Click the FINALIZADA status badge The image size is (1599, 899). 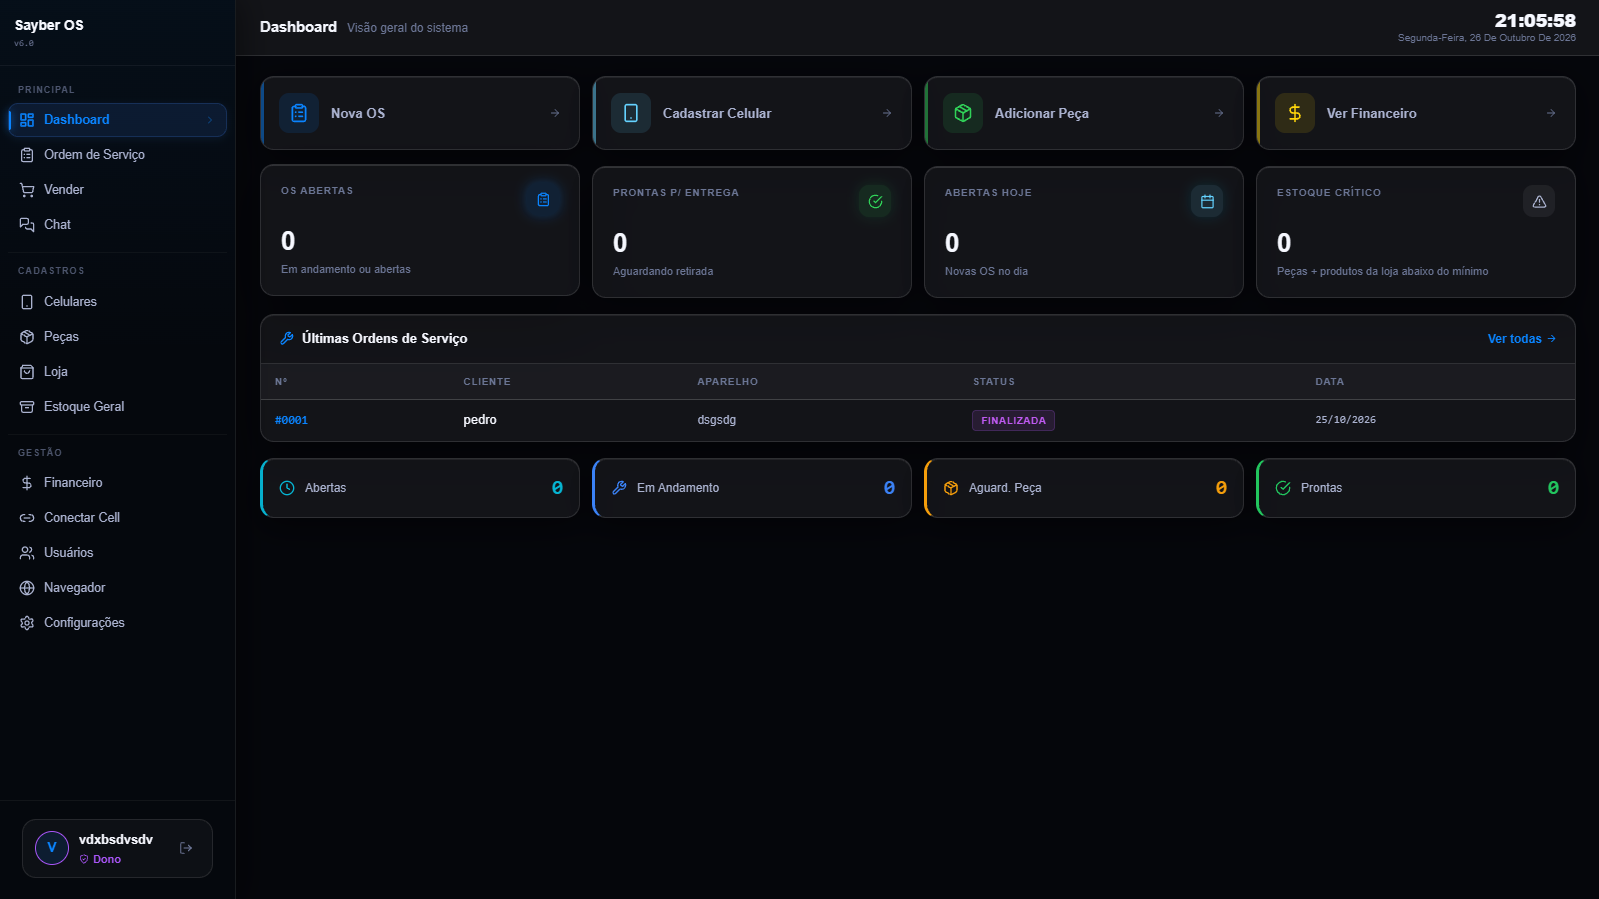pyautogui.click(x=1013, y=421)
